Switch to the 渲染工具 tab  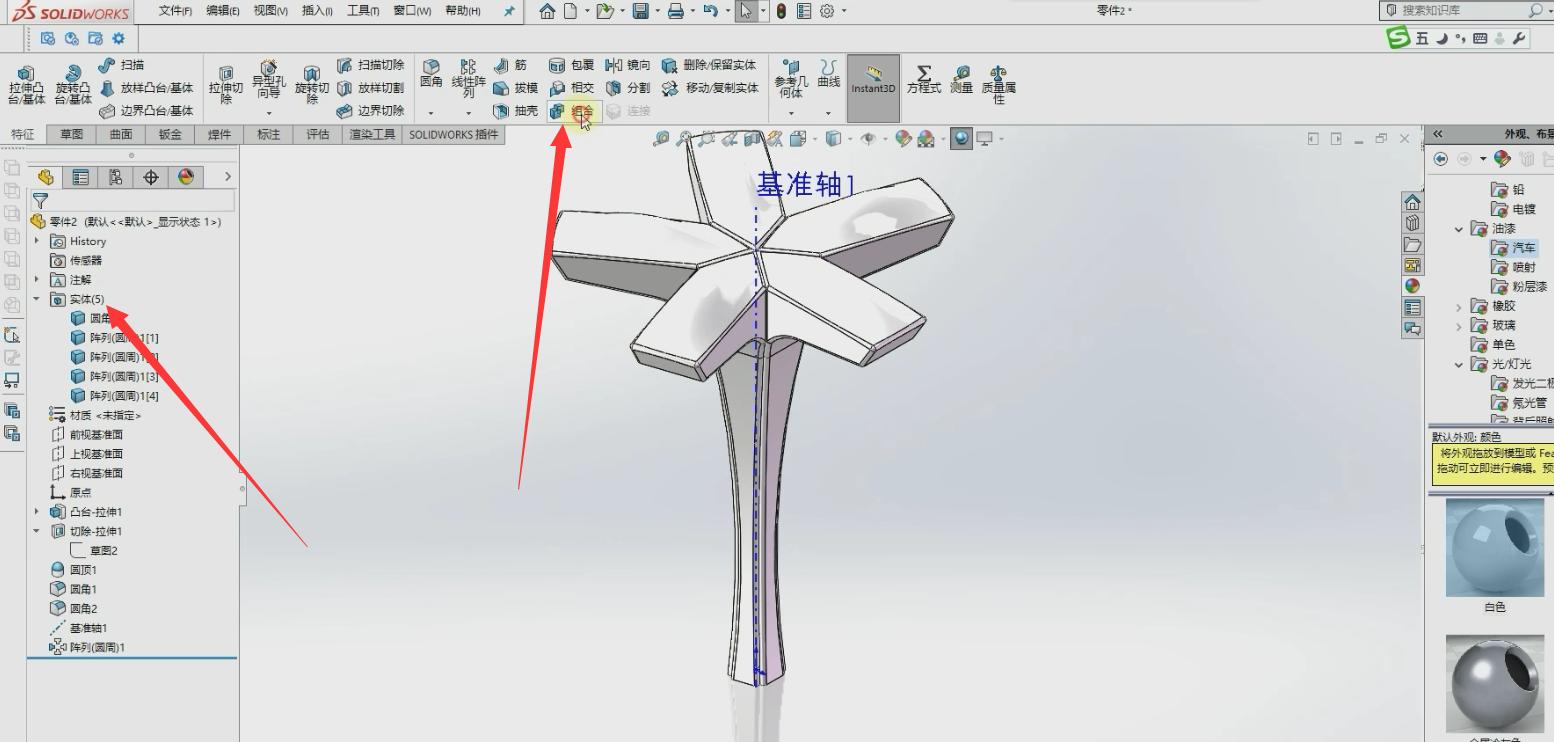370,134
